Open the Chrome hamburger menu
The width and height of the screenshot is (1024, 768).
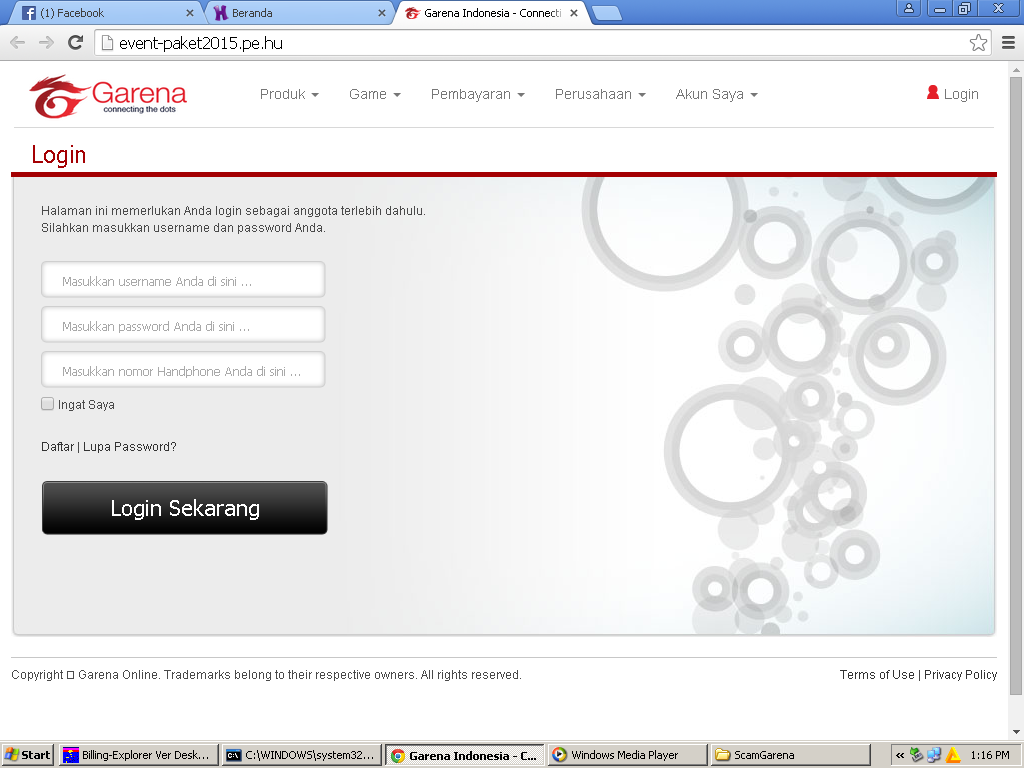1008,43
